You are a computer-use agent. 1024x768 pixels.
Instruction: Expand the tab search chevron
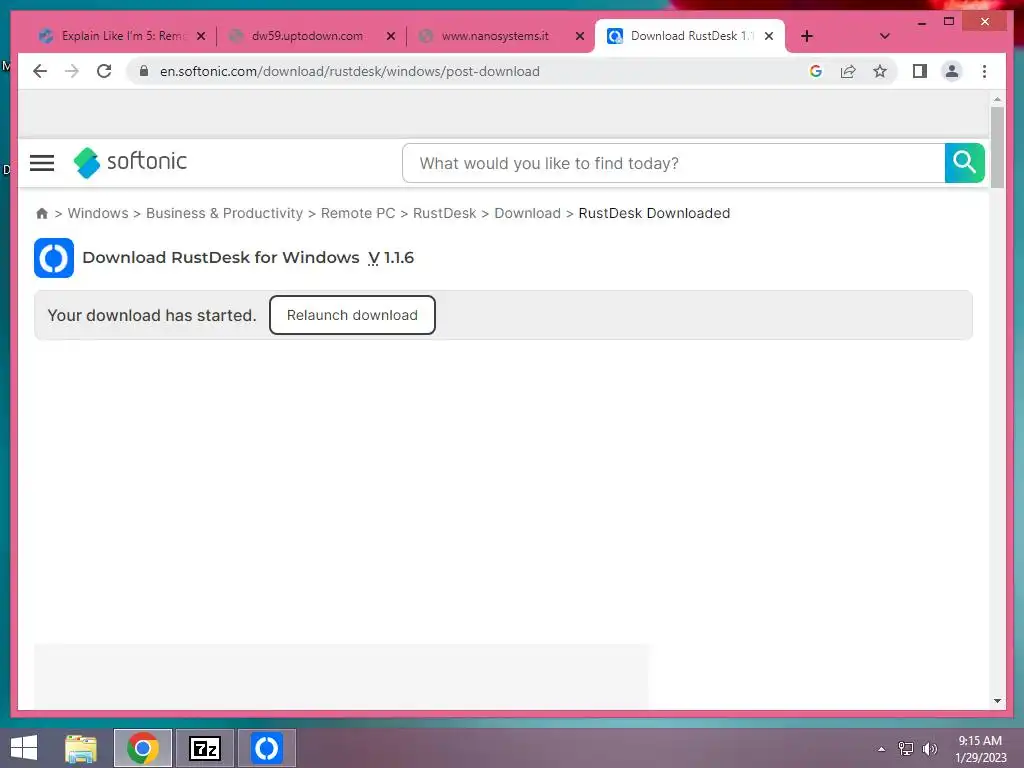coord(884,36)
